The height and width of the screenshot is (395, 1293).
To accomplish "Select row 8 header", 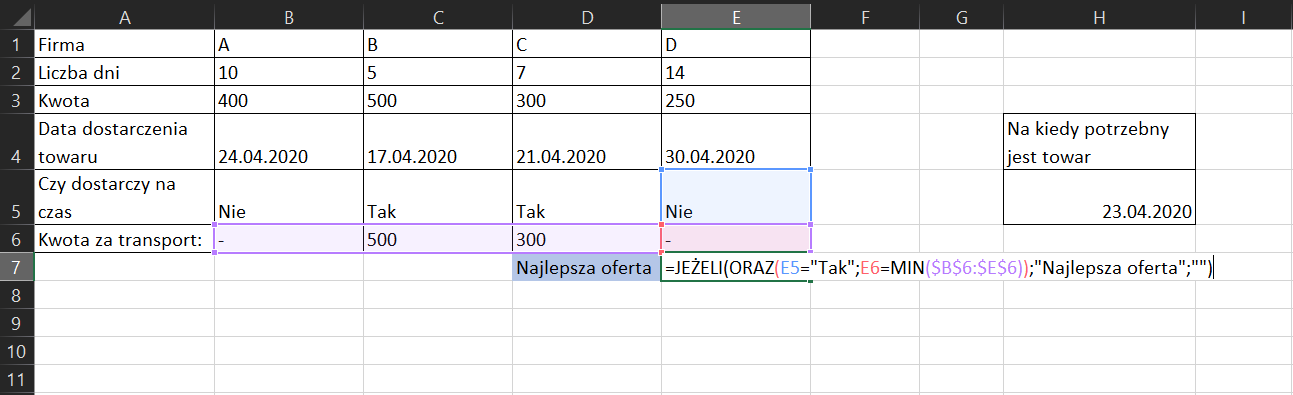I will pos(17,296).
